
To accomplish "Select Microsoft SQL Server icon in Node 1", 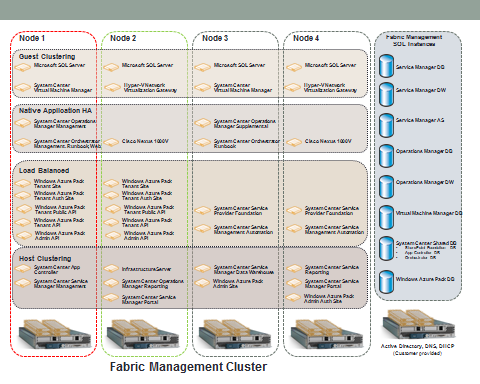I will [23, 67].
